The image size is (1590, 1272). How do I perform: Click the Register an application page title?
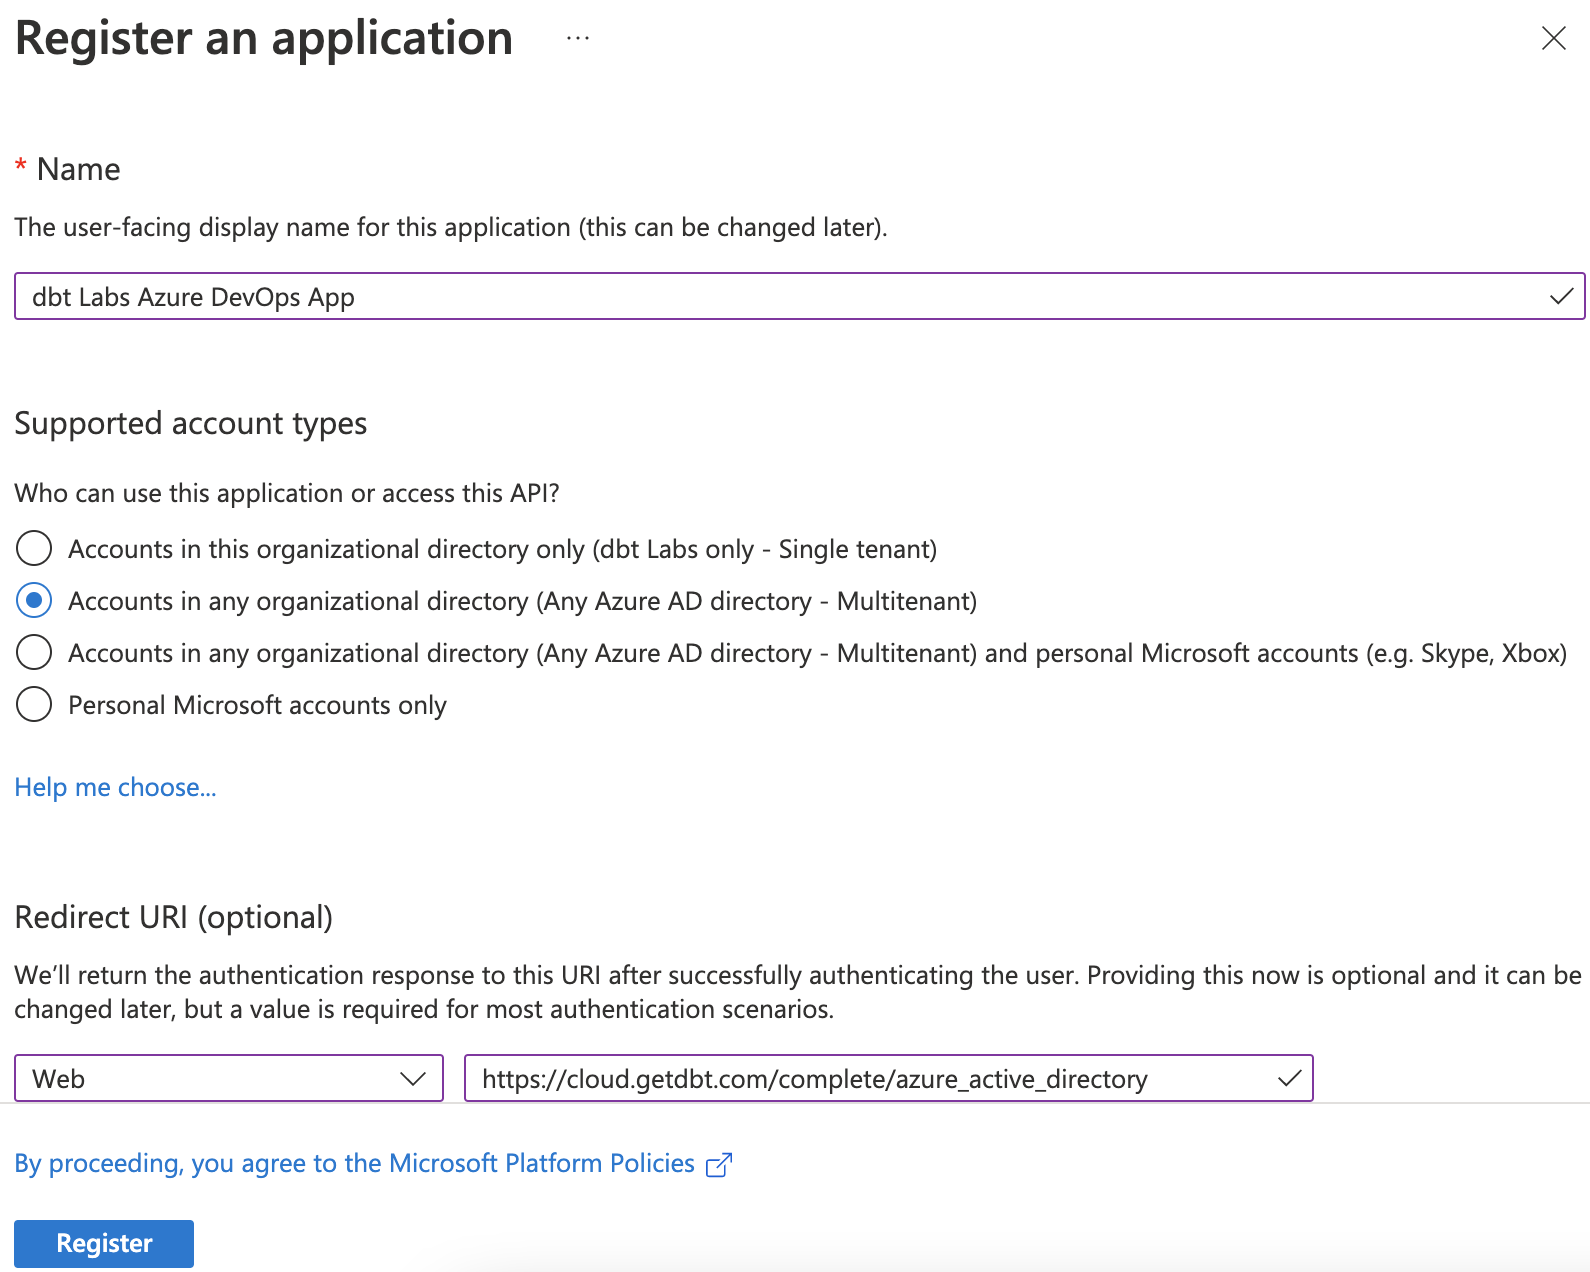tap(264, 39)
